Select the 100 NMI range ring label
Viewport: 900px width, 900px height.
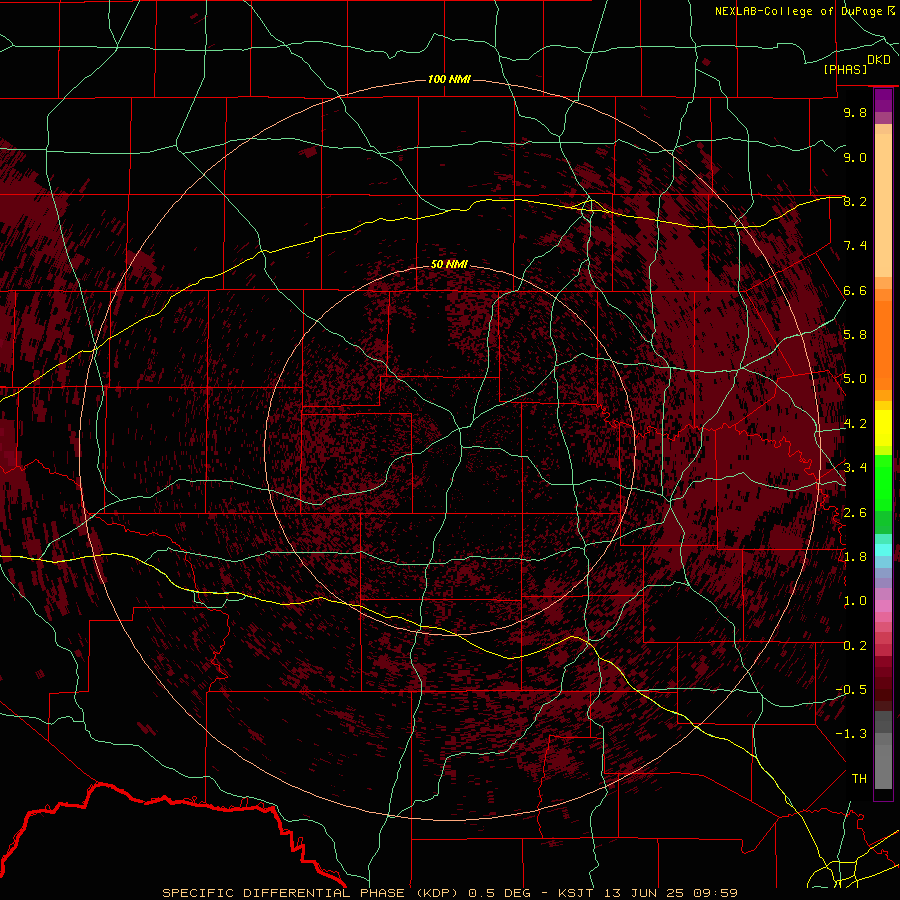click(x=449, y=79)
